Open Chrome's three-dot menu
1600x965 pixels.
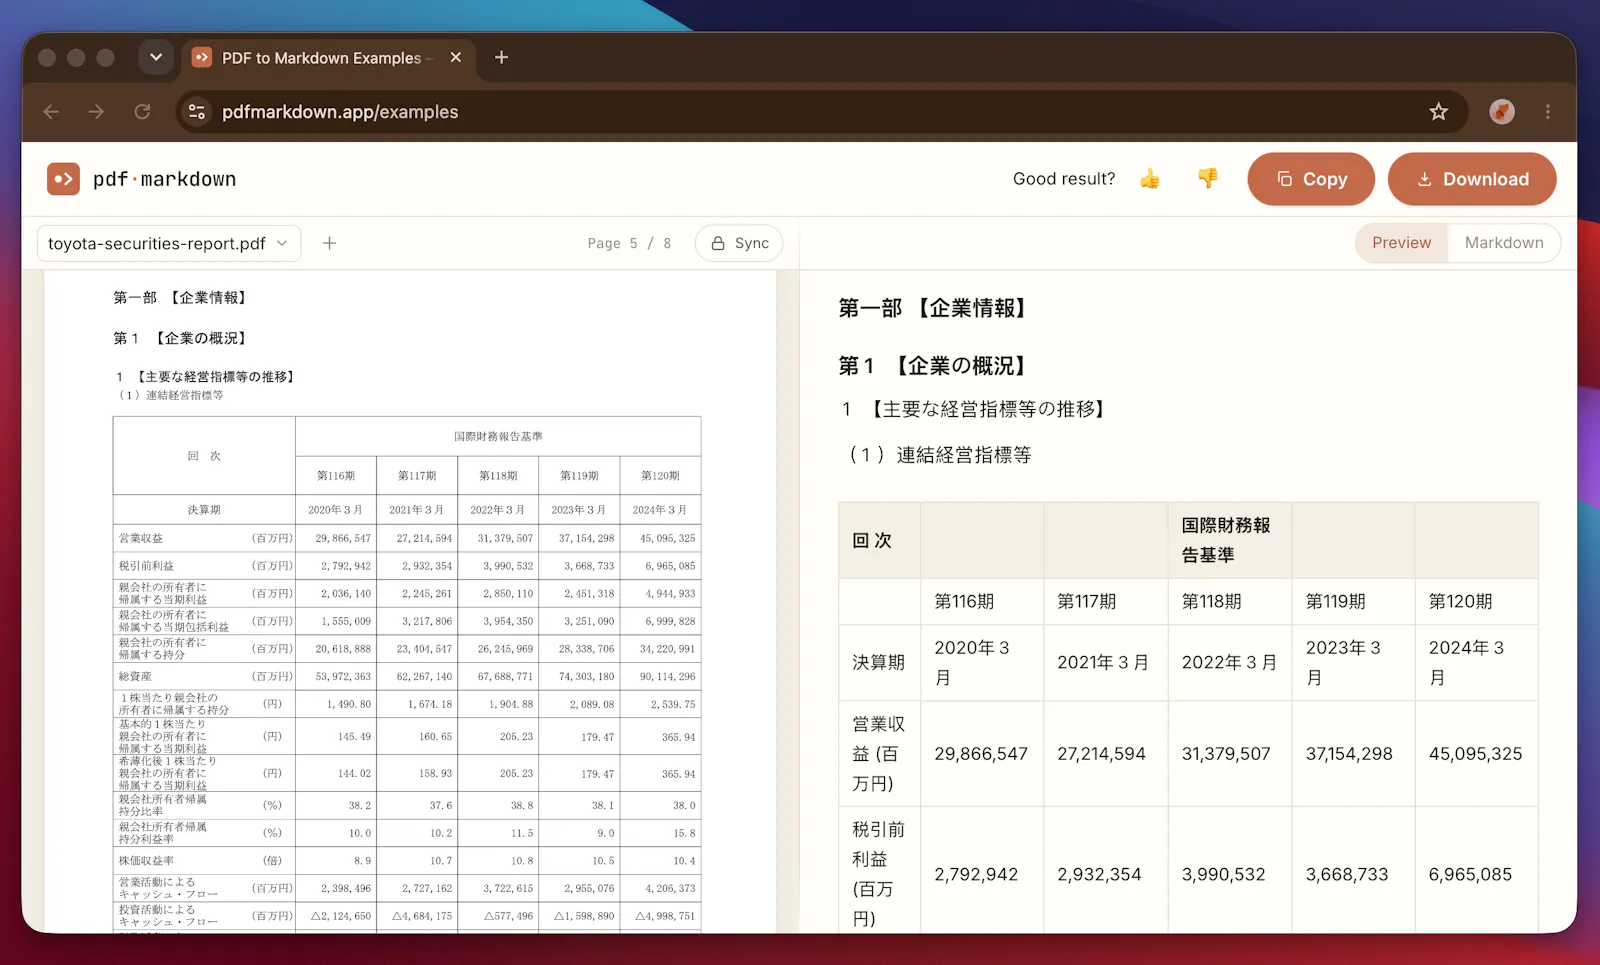click(x=1547, y=112)
